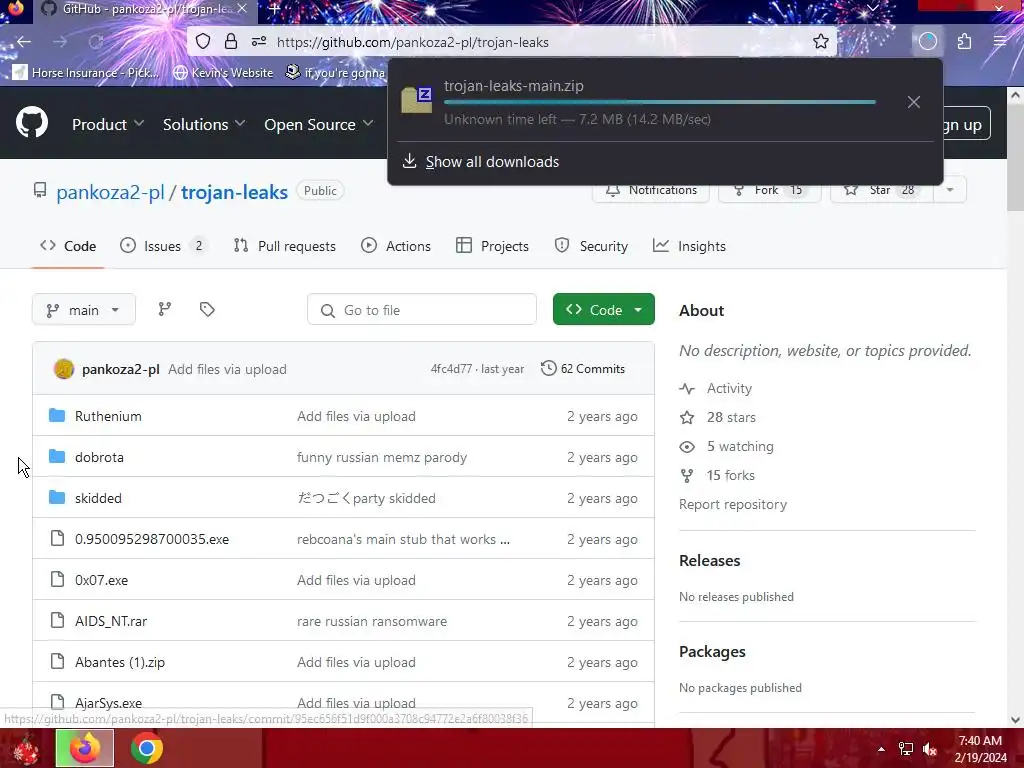Click the muted volume tray icon
1024x768 pixels.
click(930, 749)
